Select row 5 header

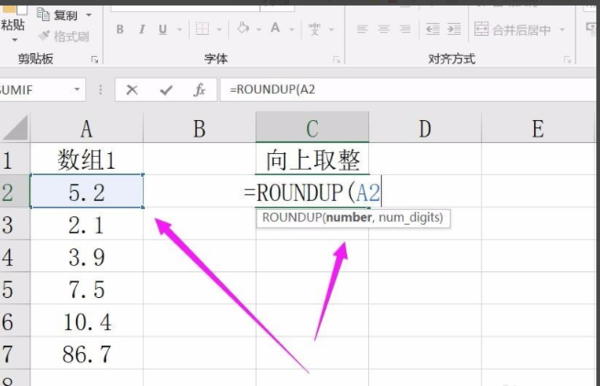pos(15,289)
